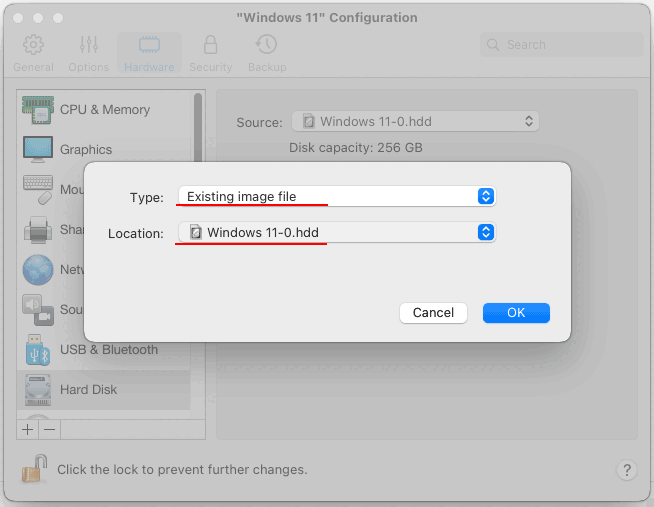The width and height of the screenshot is (654, 507).
Task: Open the General settings gear icon
Action: pyautogui.click(x=33, y=45)
